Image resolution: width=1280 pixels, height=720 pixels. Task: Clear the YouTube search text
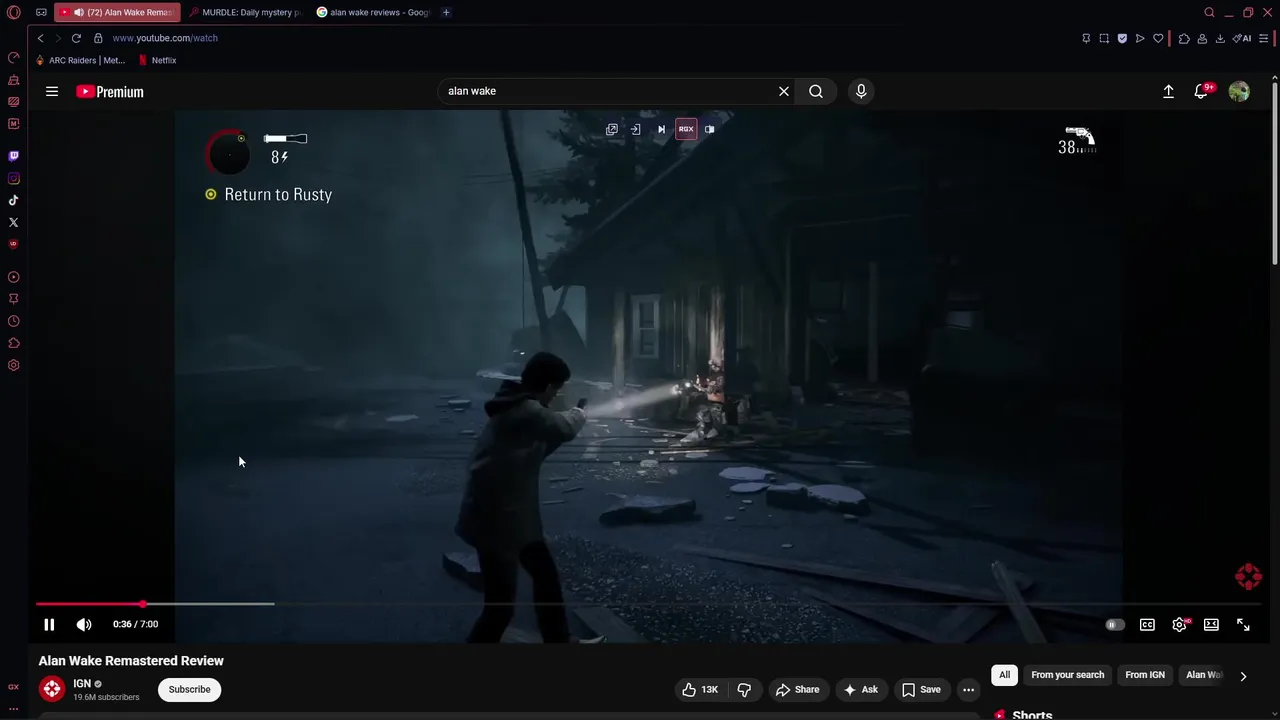pos(784,91)
